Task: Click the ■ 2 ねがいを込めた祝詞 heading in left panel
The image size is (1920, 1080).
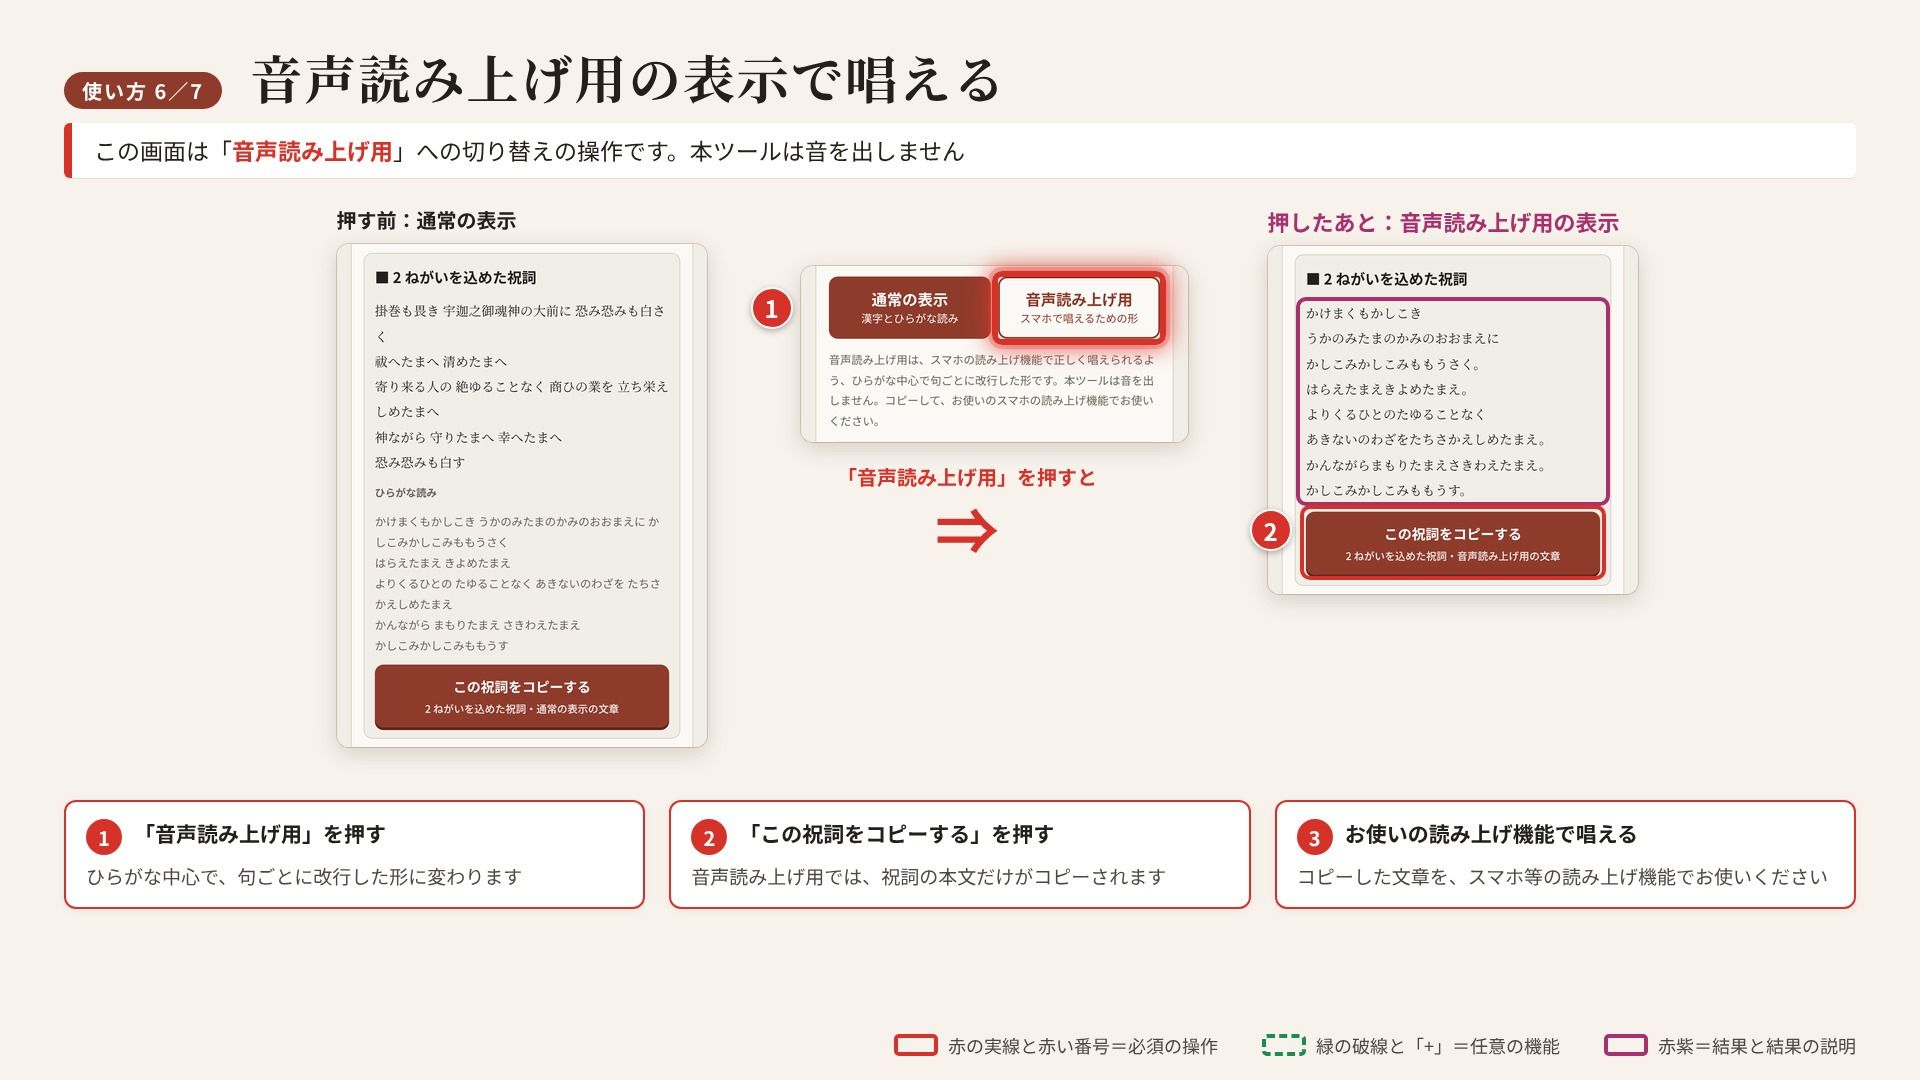Action: [456, 278]
